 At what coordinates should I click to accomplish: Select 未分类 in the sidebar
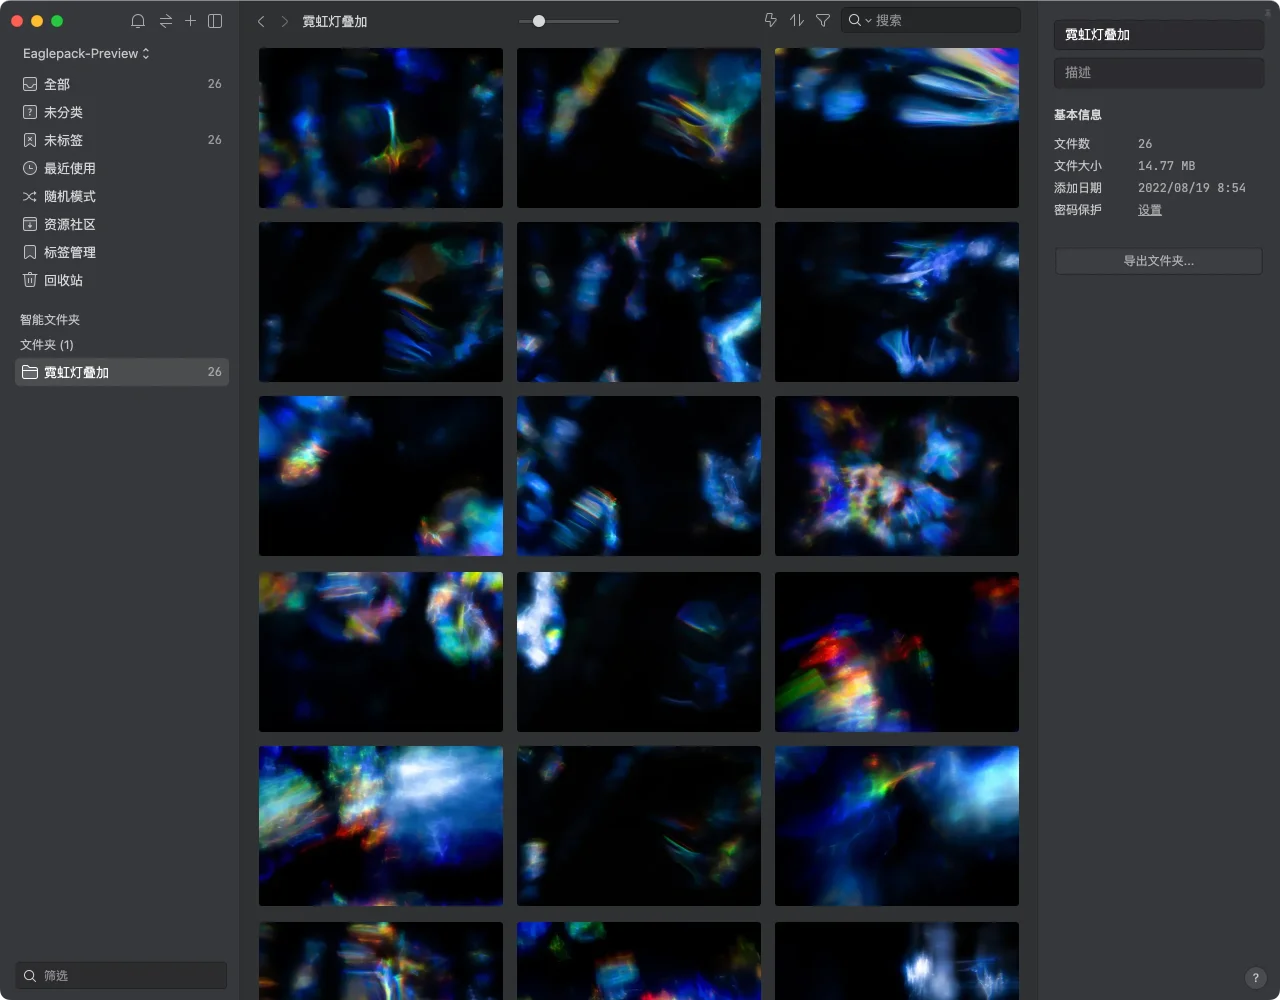click(x=122, y=112)
